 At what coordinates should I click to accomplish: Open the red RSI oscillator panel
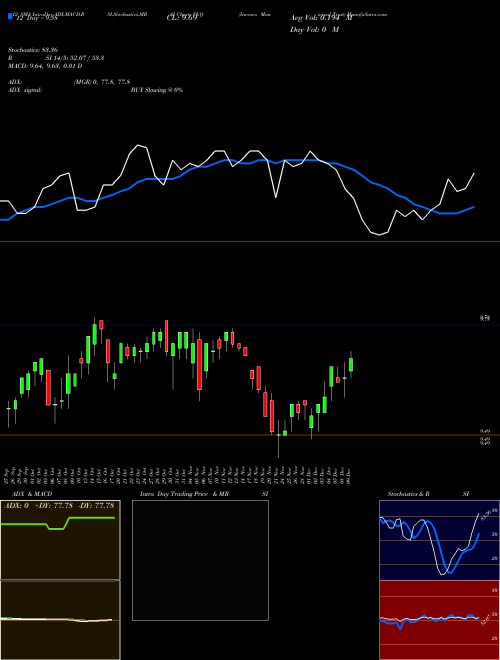click(x=439, y=620)
